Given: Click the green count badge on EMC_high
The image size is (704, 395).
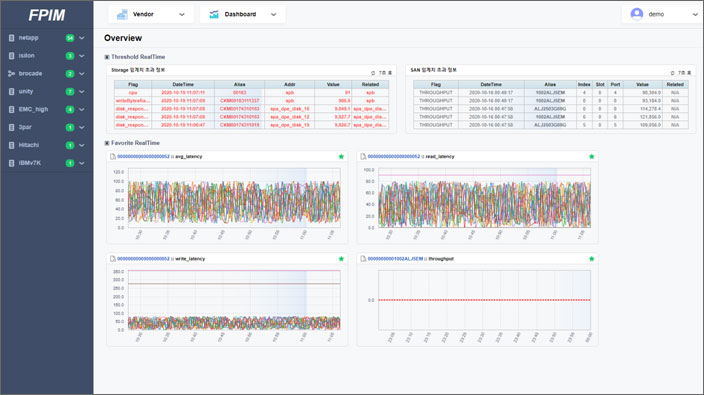Looking at the screenshot, I should pos(70,110).
